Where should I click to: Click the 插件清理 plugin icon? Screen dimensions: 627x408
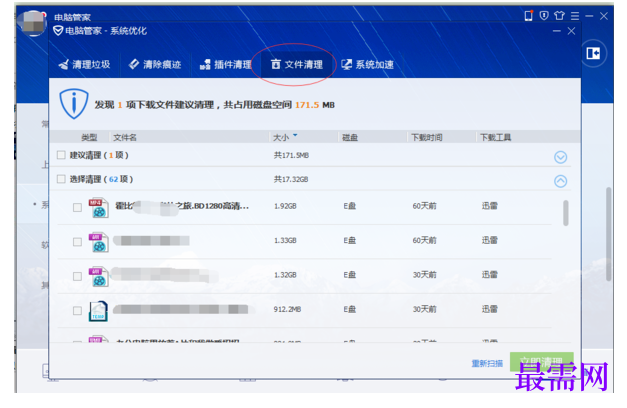click(205, 64)
